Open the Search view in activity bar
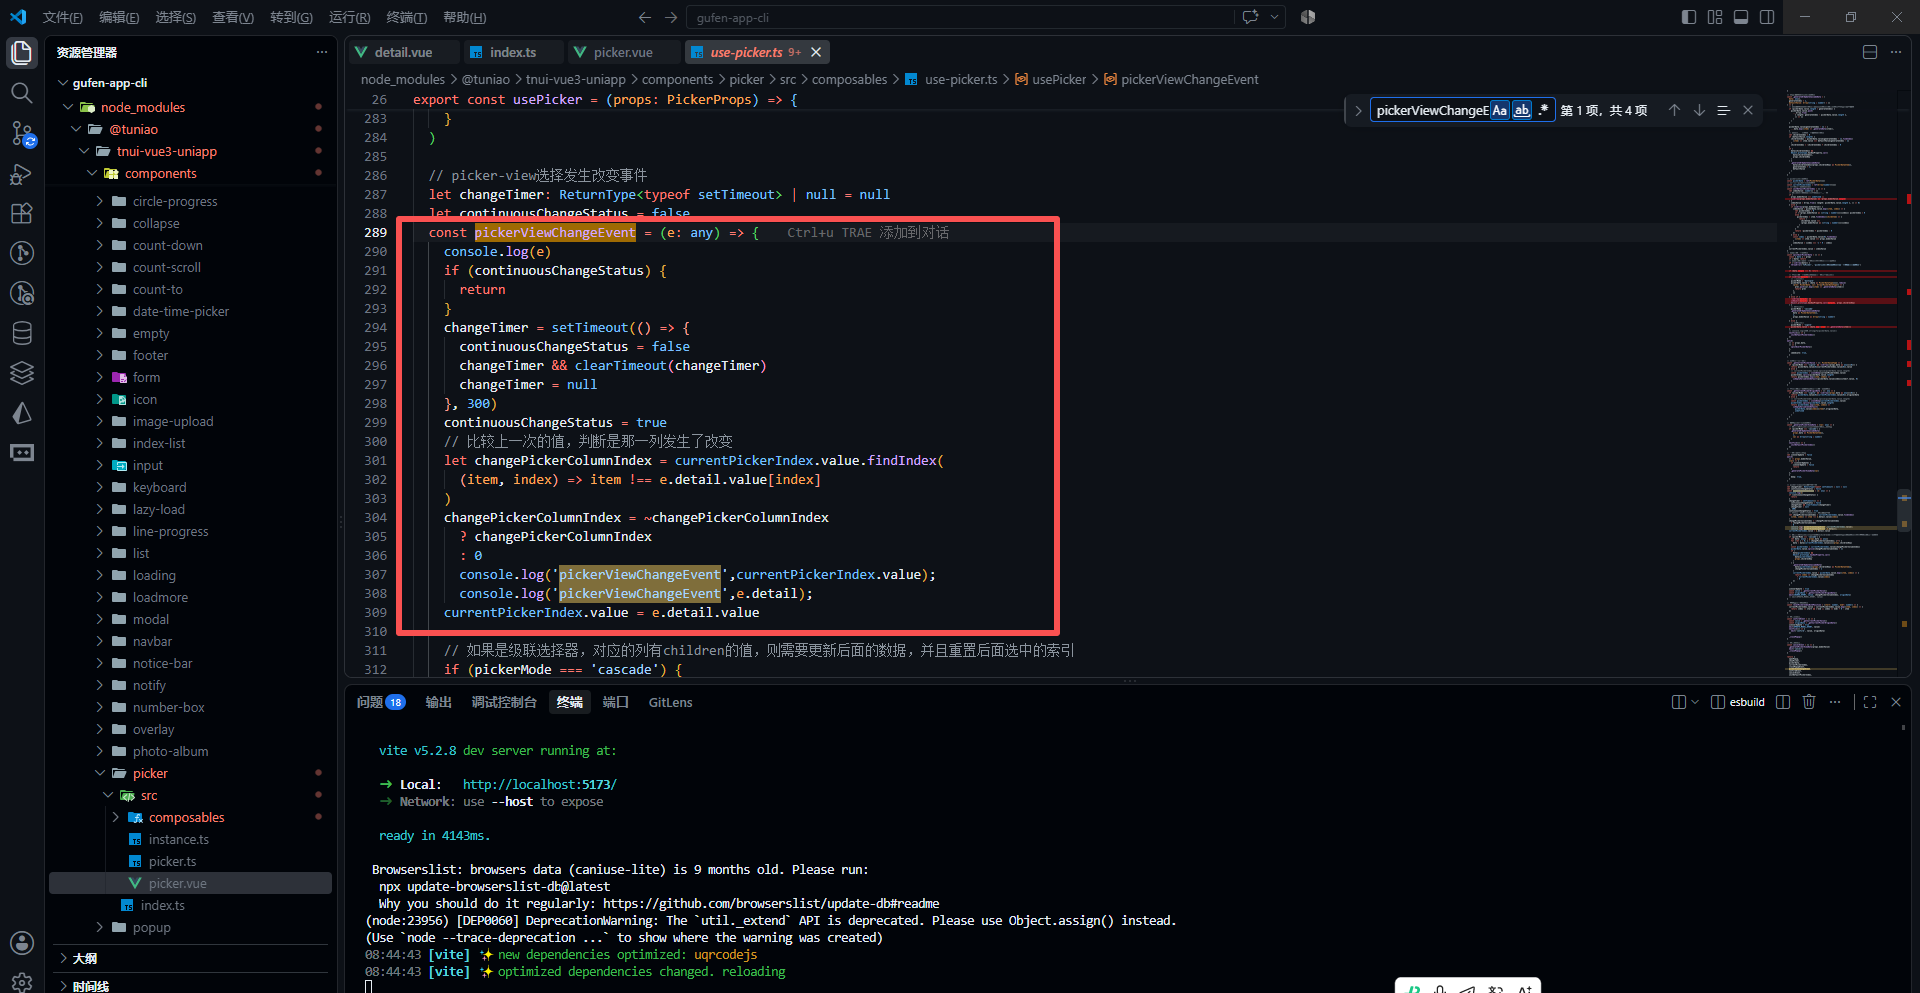The image size is (1920, 993). coord(22,93)
